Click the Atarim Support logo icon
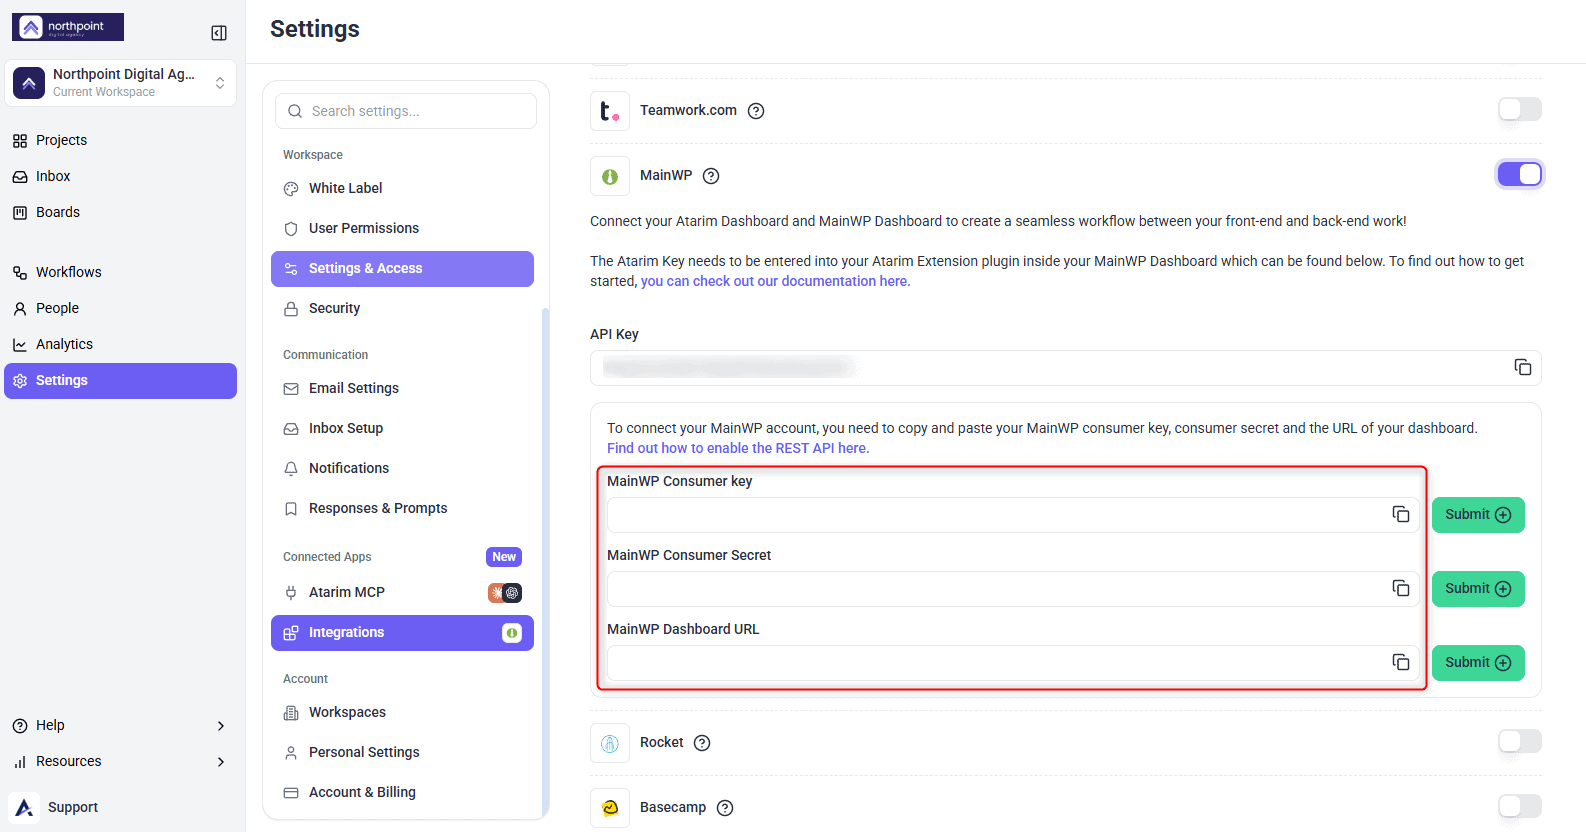The image size is (1586, 832). [x=24, y=807]
